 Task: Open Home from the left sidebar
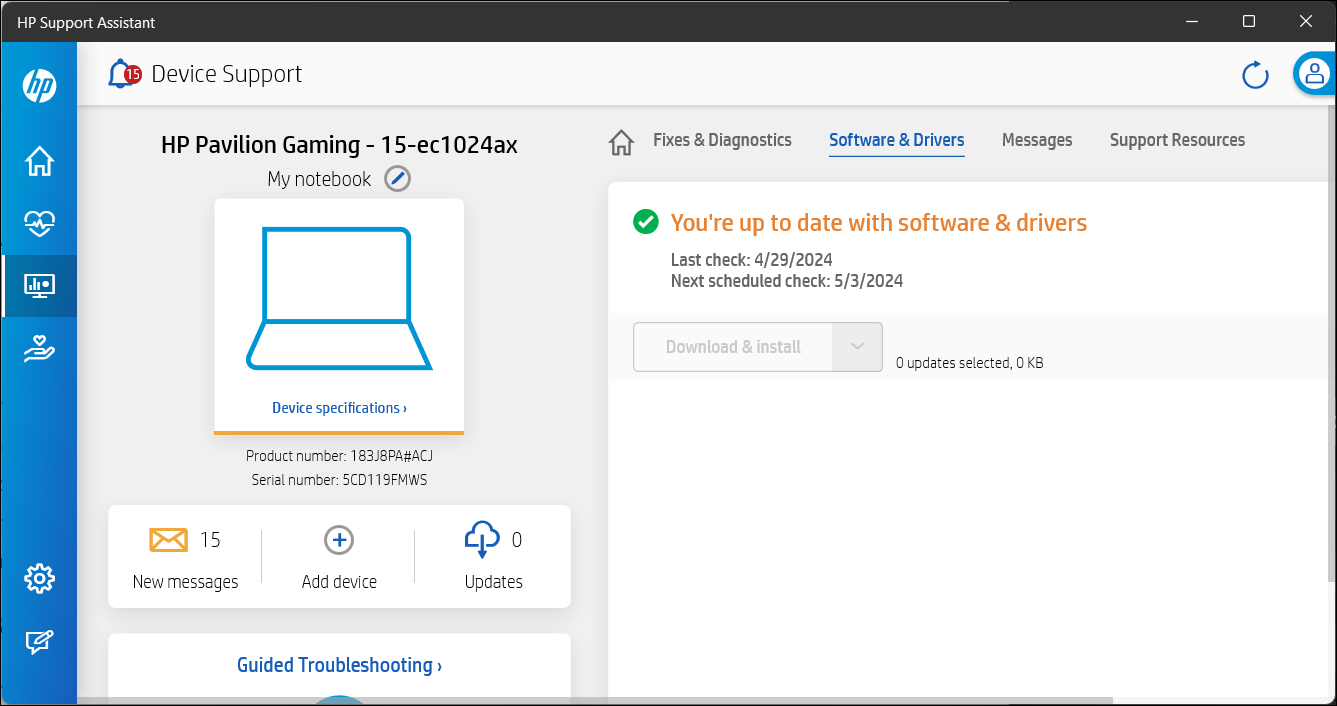[x=39, y=161]
